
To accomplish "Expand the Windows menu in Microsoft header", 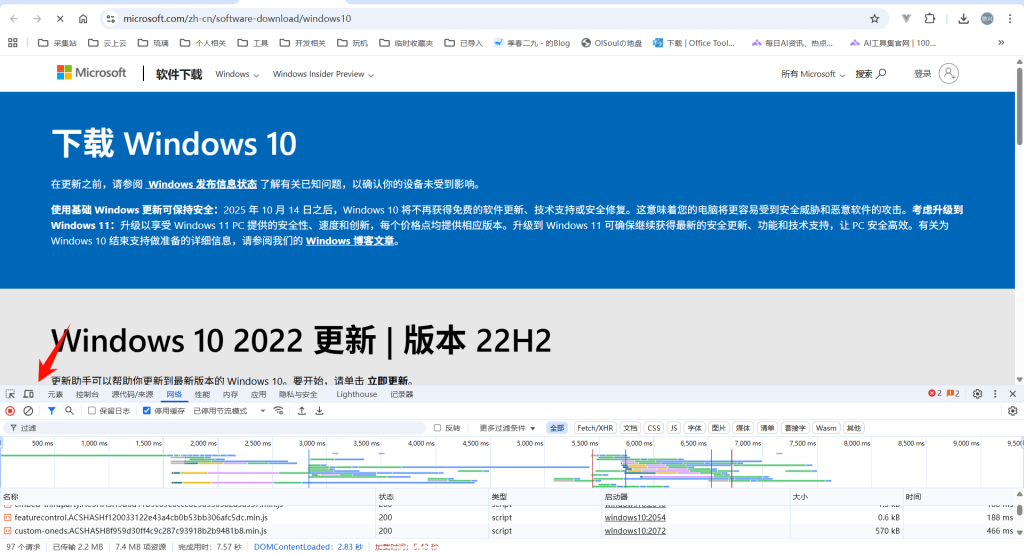I will [x=237, y=74].
